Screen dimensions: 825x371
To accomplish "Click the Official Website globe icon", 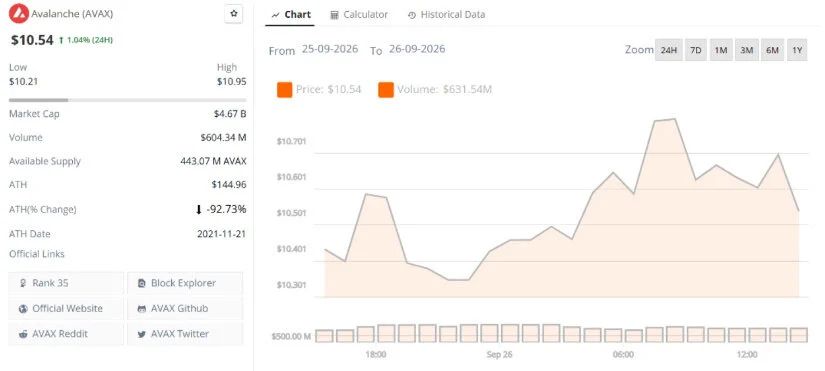I will point(23,308).
